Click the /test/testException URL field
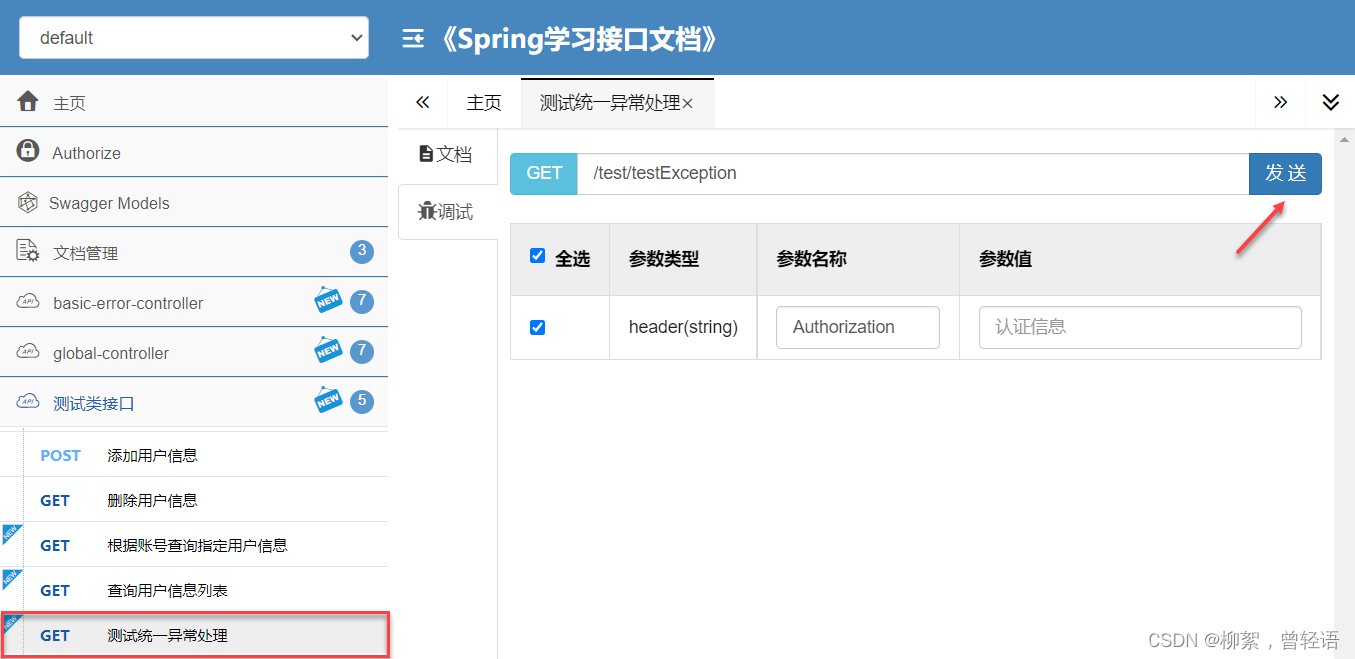 coord(913,173)
